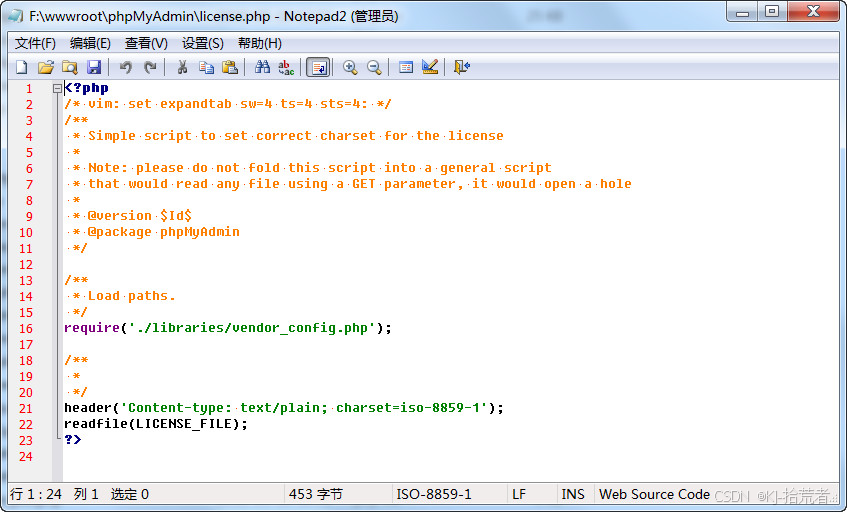Close the Notepad2 window
The width and height of the screenshot is (847, 512).
[x=814, y=12]
